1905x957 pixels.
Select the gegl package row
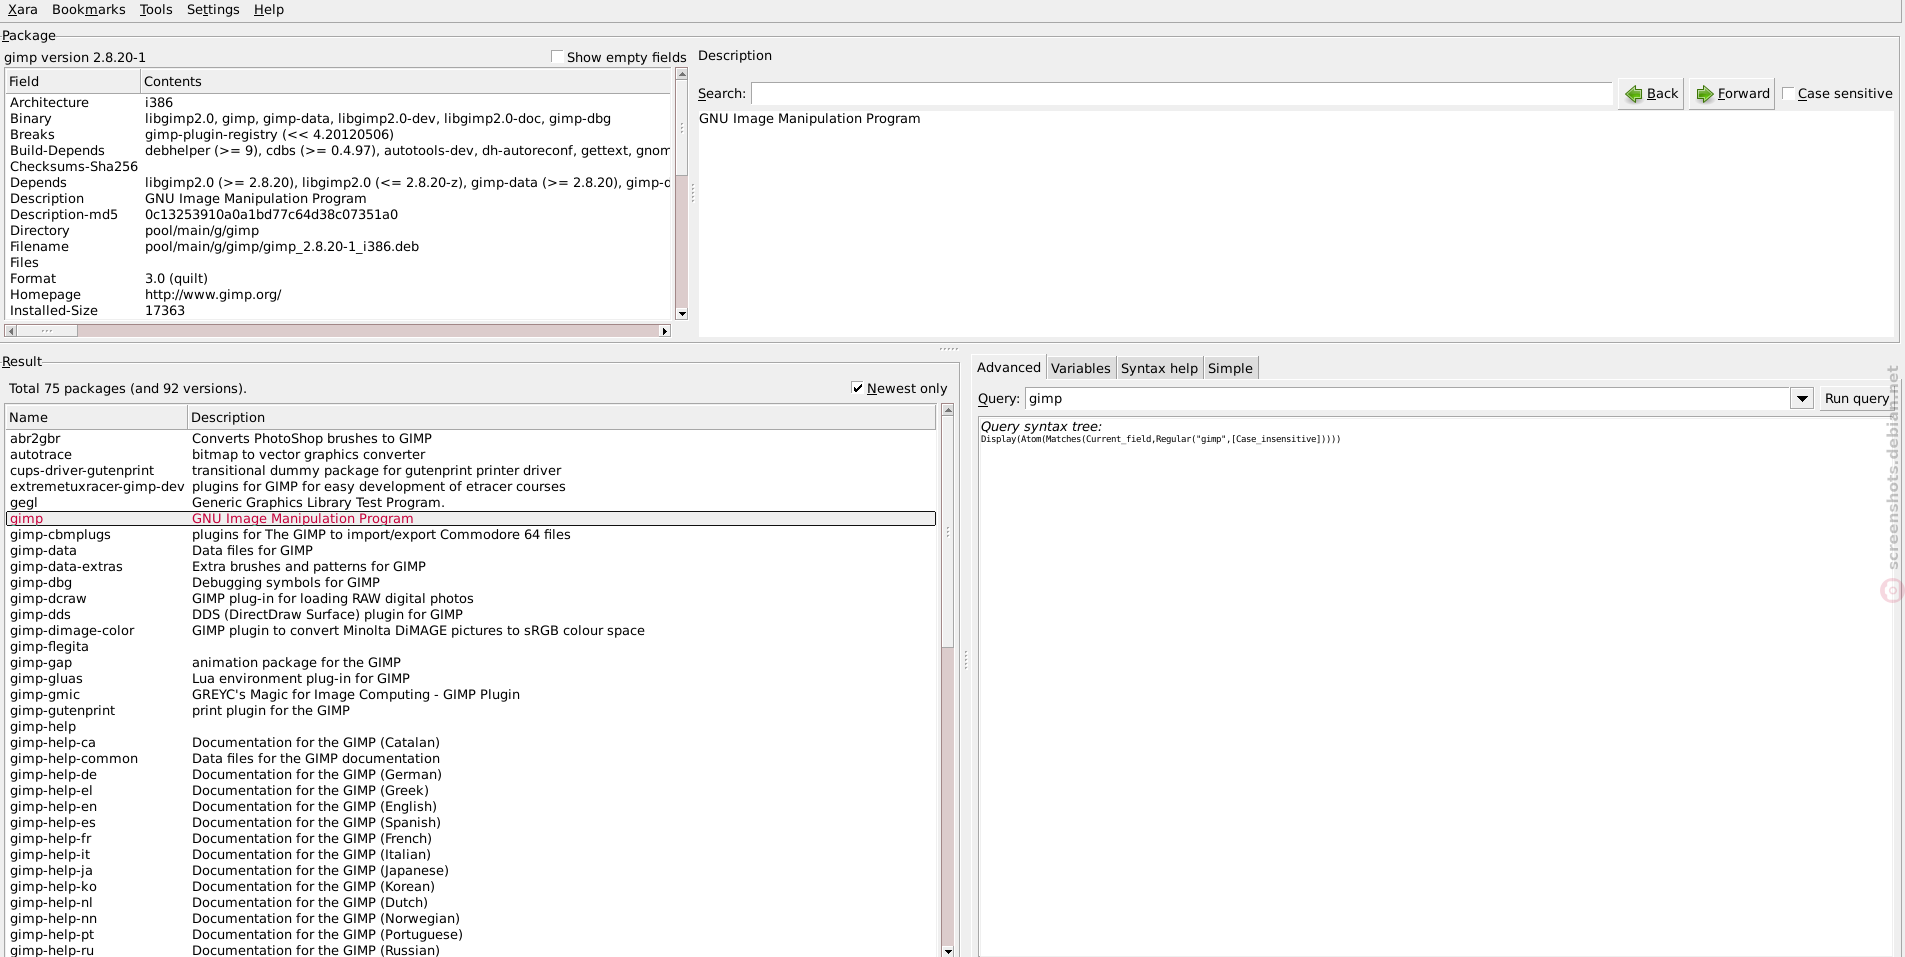click(471, 503)
